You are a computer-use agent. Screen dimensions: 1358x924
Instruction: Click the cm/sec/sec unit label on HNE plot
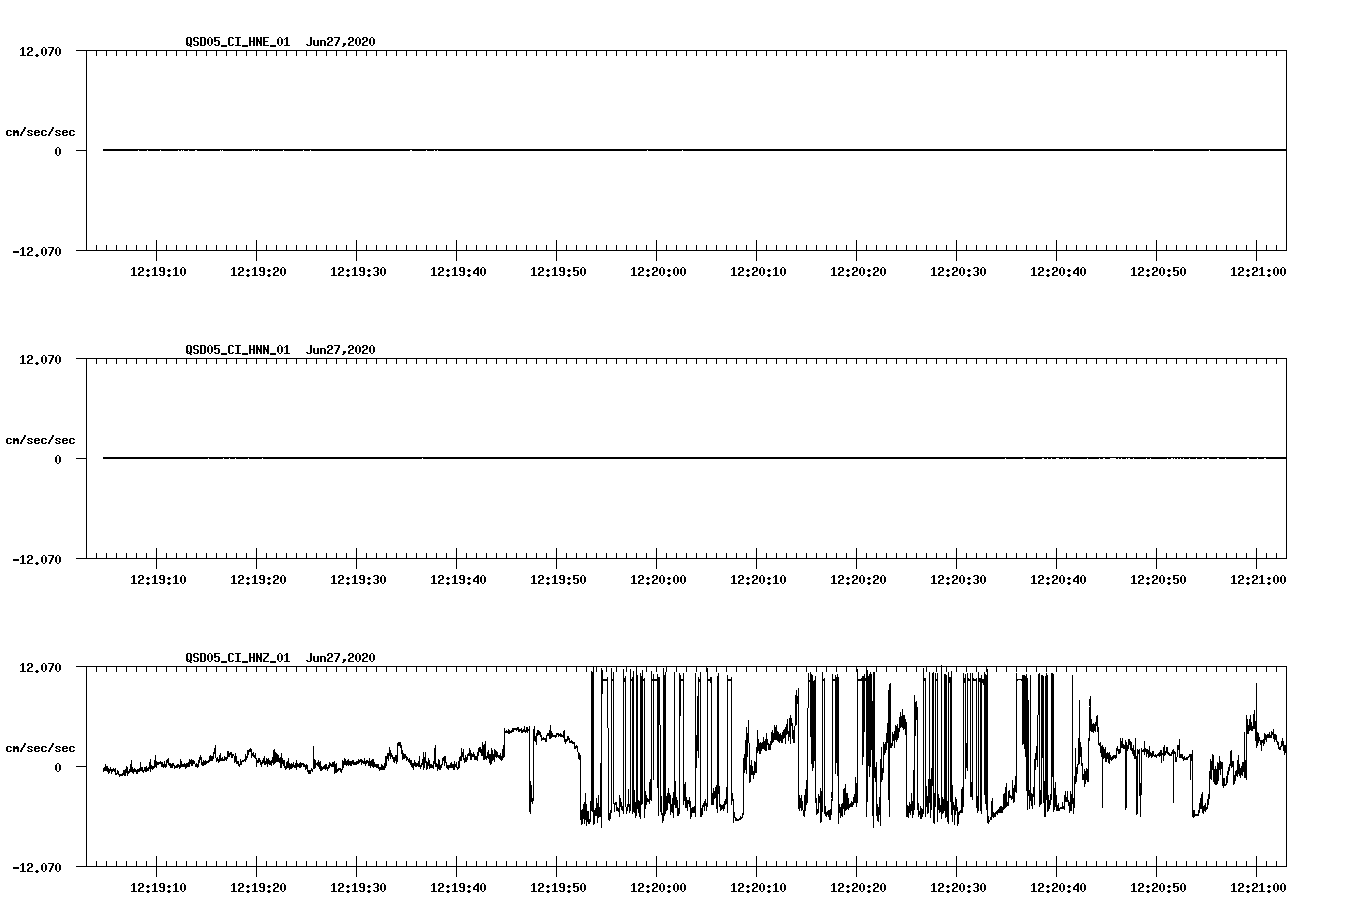click(x=40, y=132)
